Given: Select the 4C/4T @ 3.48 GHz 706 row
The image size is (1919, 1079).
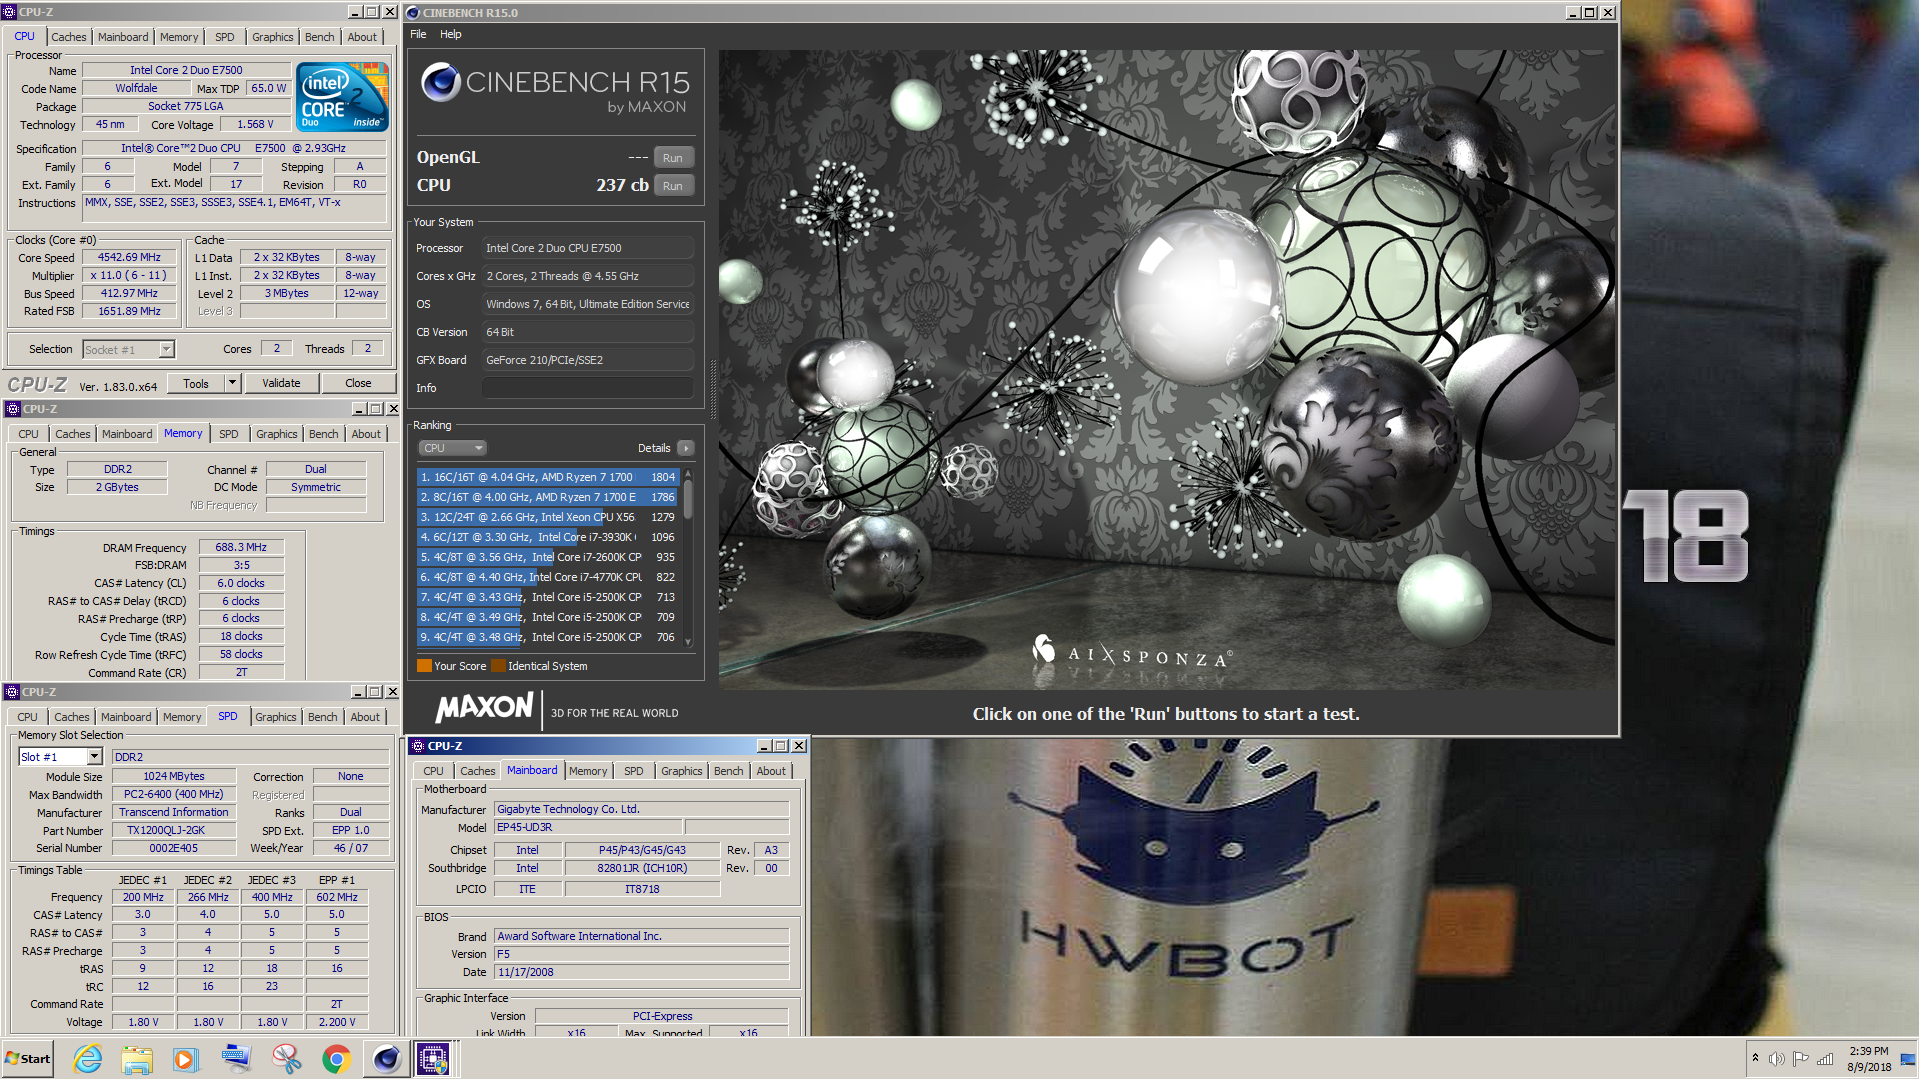Looking at the screenshot, I should coord(547,637).
